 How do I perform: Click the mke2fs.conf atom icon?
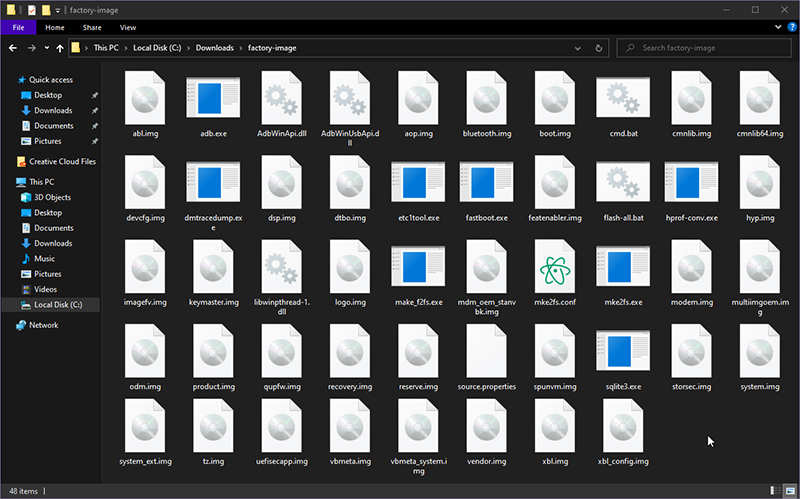[x=555, y=267]
